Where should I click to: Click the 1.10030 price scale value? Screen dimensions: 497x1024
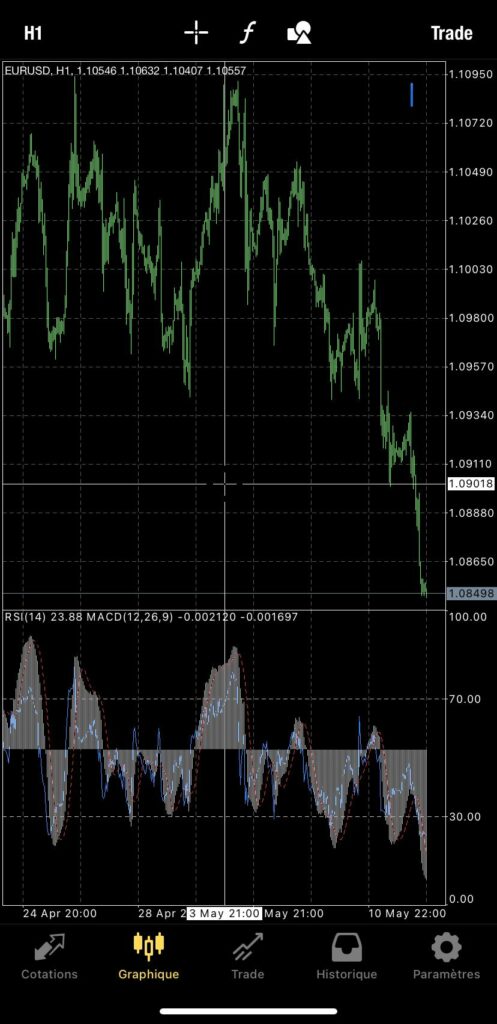click(x=471, y=269)
